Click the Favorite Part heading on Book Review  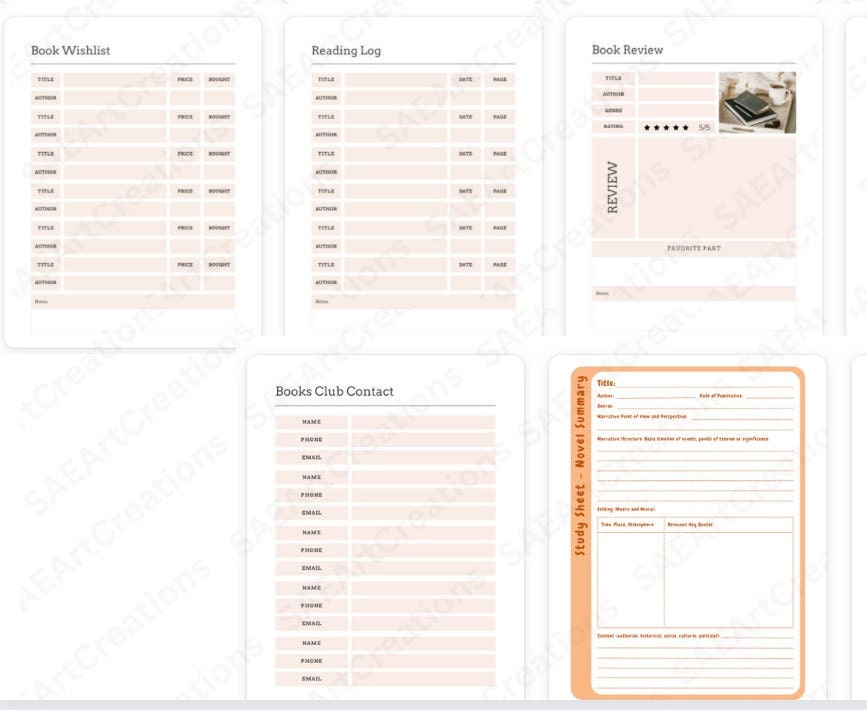click(x=696, y=248)
